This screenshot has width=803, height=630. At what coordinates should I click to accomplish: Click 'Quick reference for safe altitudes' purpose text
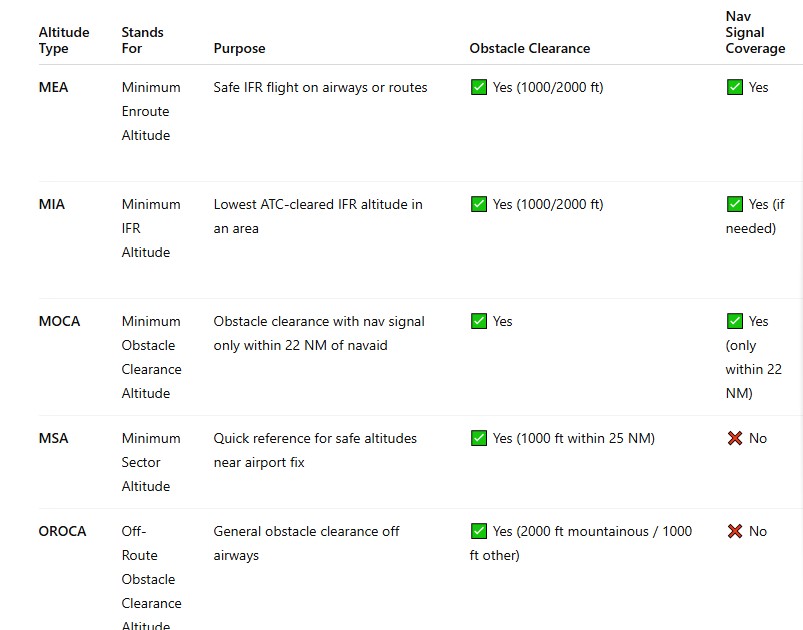[315, 438]
